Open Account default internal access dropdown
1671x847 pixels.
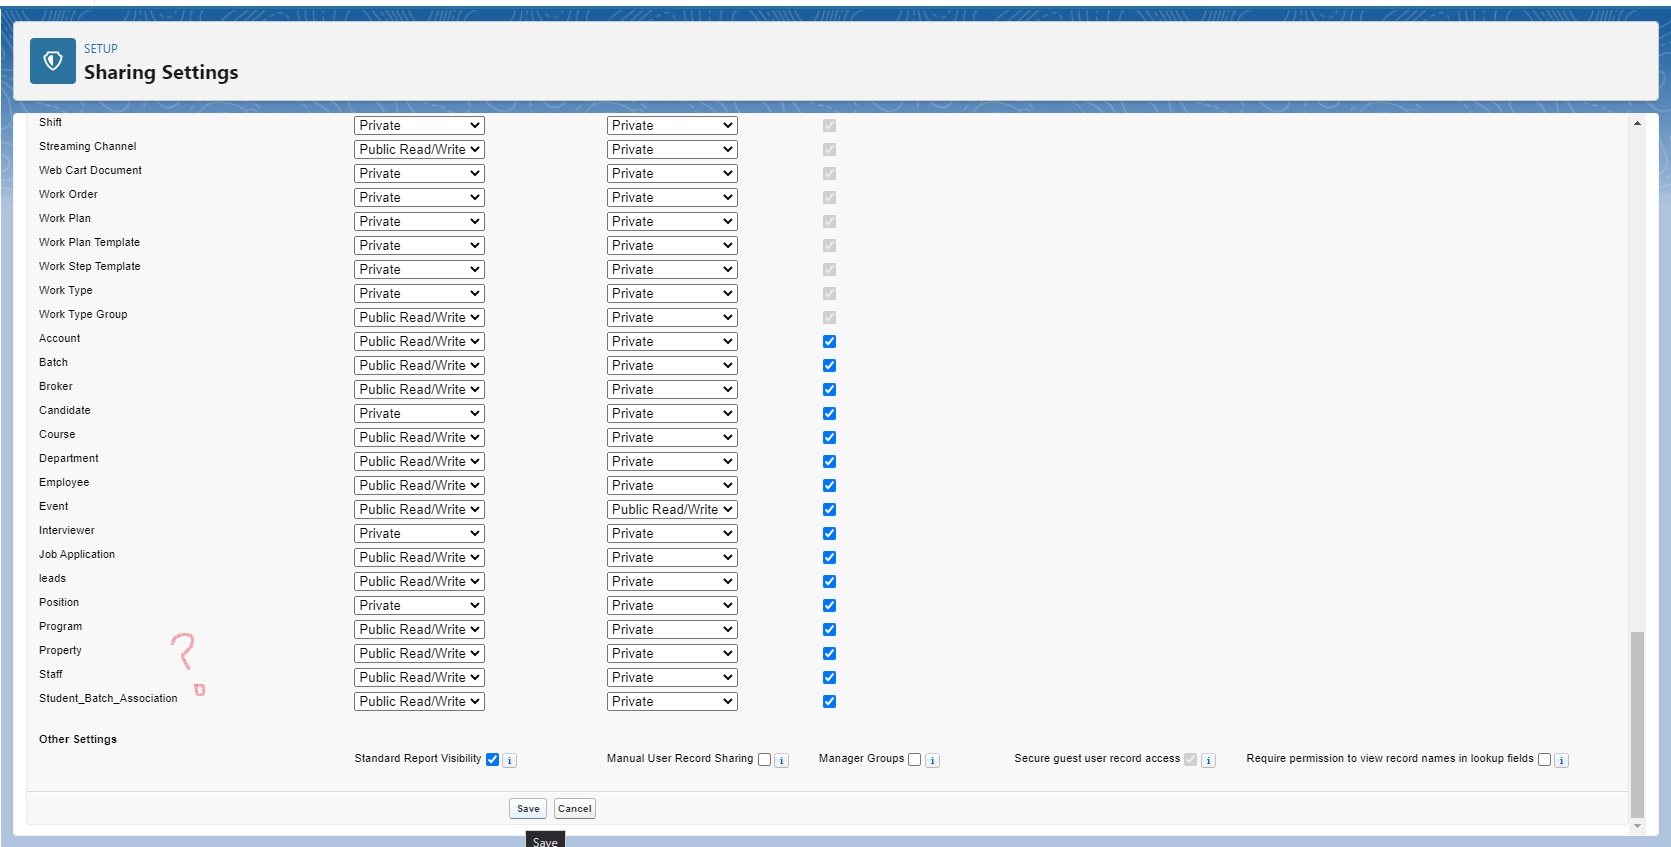tap(419, 341)
